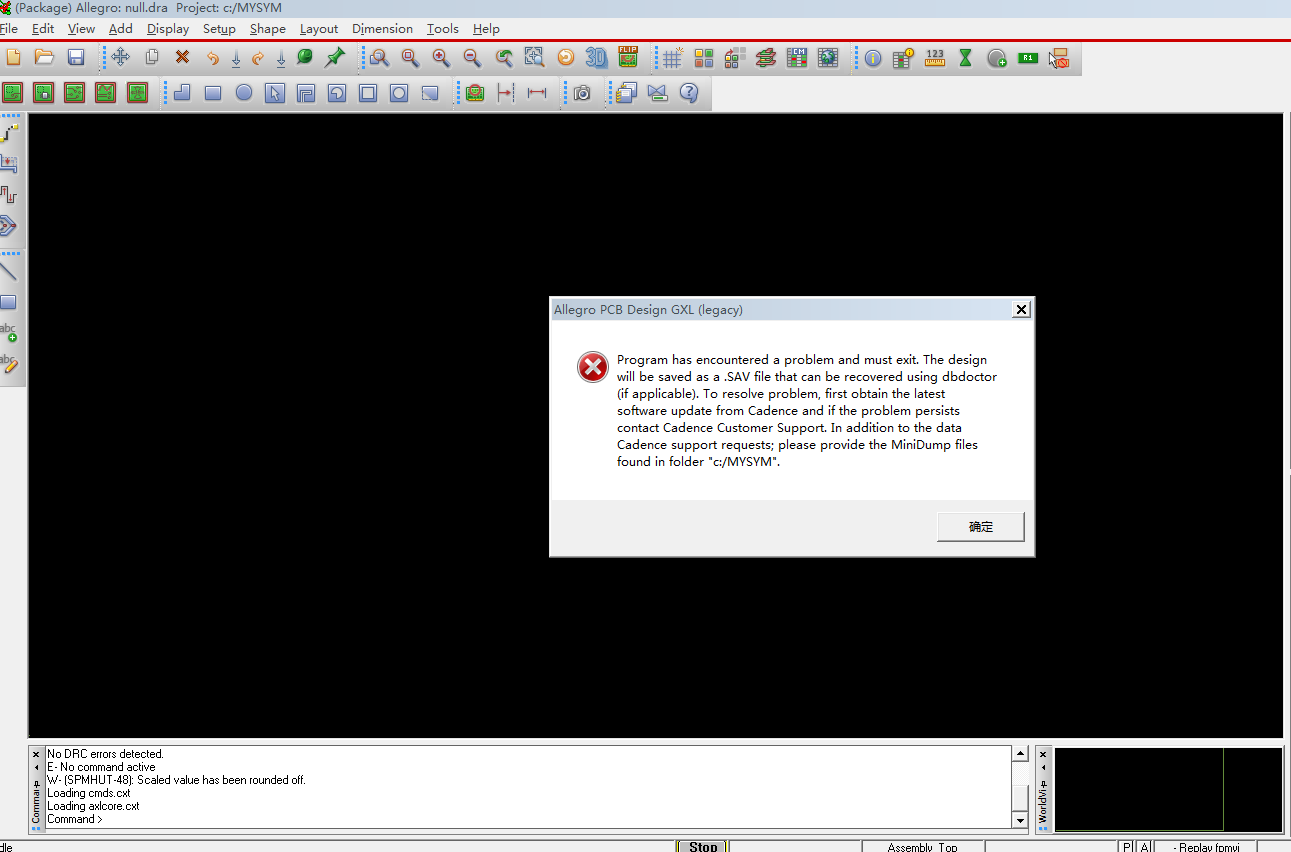The width and height of the screenshot is (1291, 852).
Task: Open the View menu
Action: point(81,29)
